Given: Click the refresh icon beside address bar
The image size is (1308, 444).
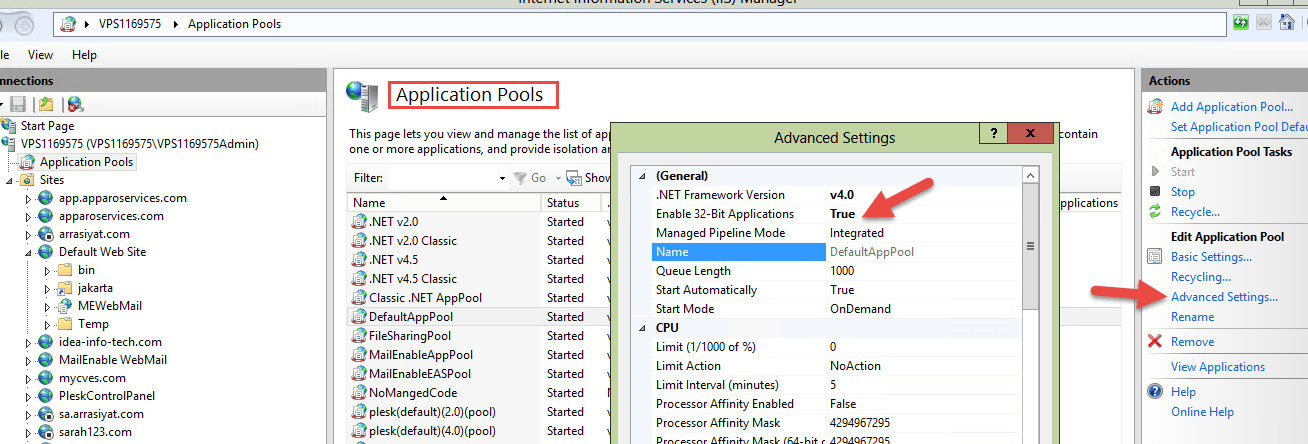Looking at the screenshot, I should point(1243,23).
